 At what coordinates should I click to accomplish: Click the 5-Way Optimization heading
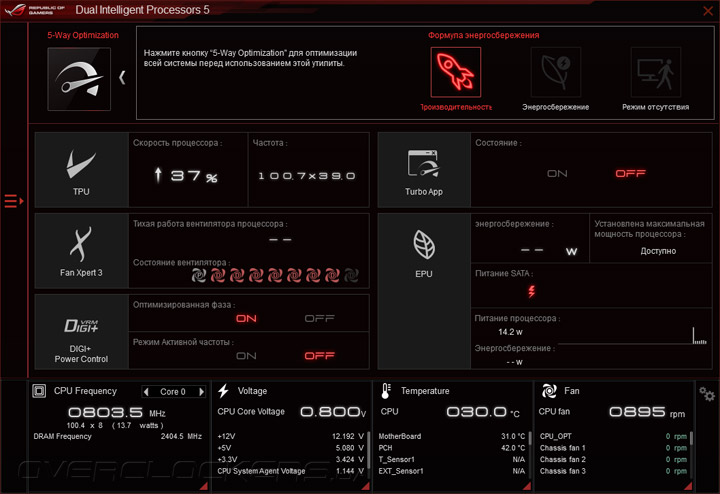(83, 35)
